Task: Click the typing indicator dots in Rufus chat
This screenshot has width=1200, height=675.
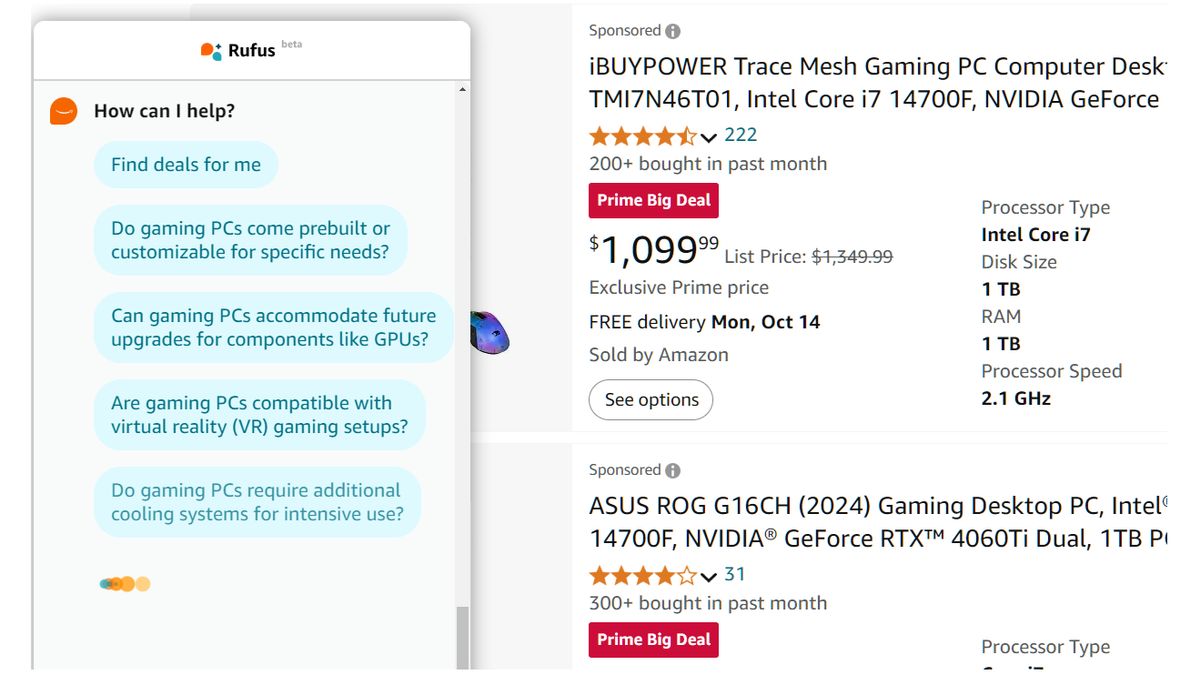Action: click(x=124, y=583)
